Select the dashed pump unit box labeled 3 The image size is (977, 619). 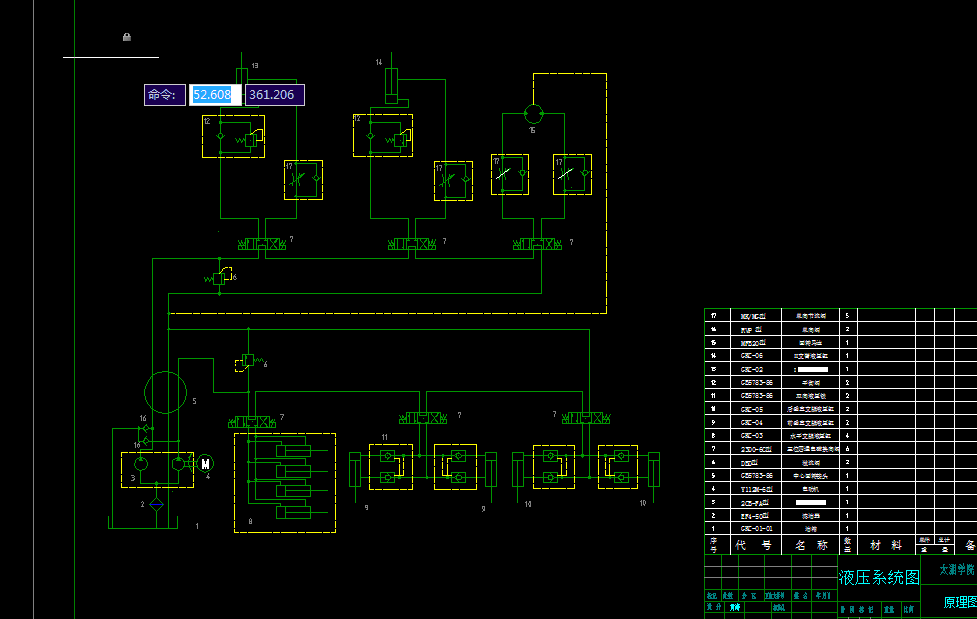coord(158,470)
